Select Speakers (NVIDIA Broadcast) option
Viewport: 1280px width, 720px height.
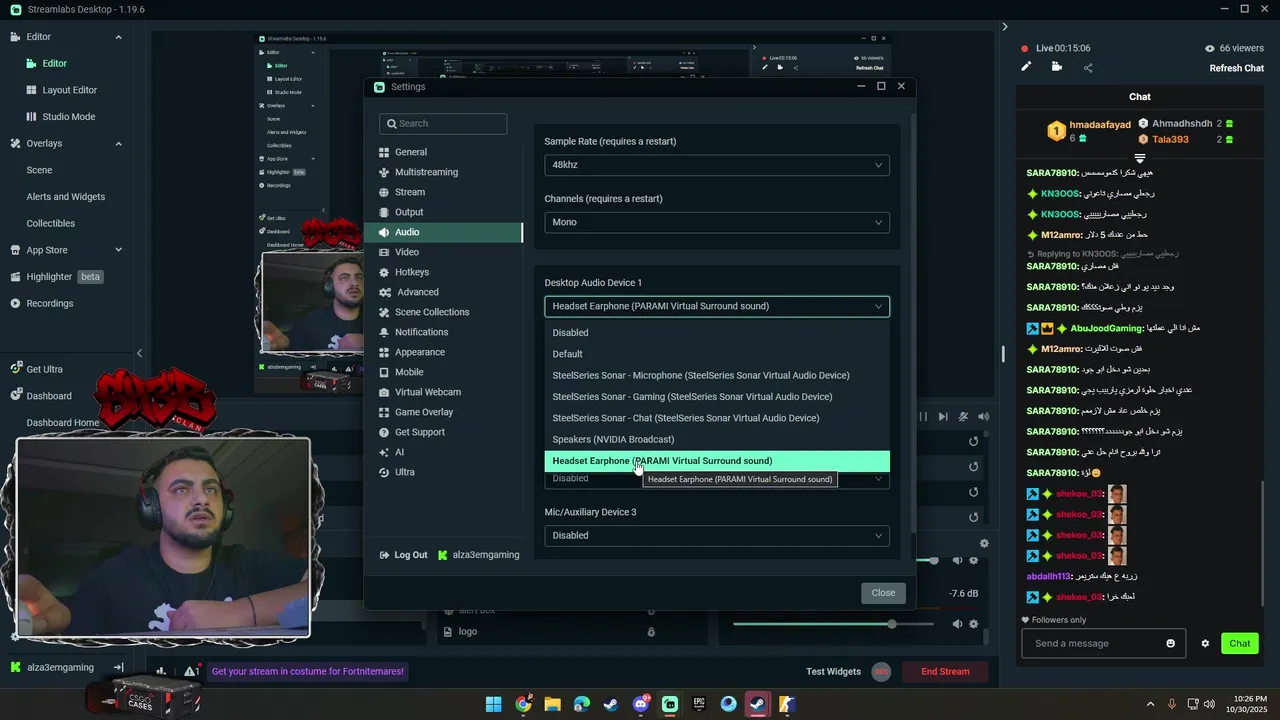716,439
